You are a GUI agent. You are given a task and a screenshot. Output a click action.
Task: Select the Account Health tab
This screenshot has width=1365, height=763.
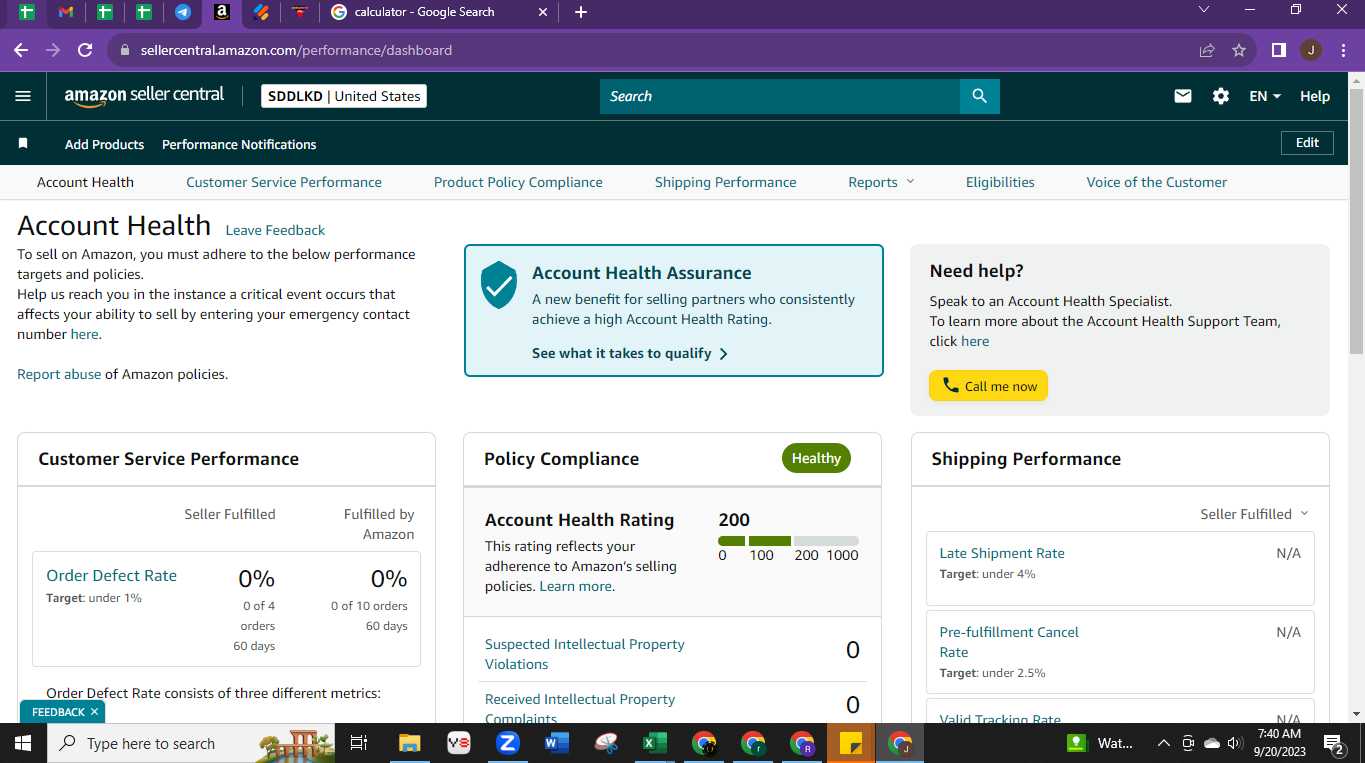coord(85,182)
